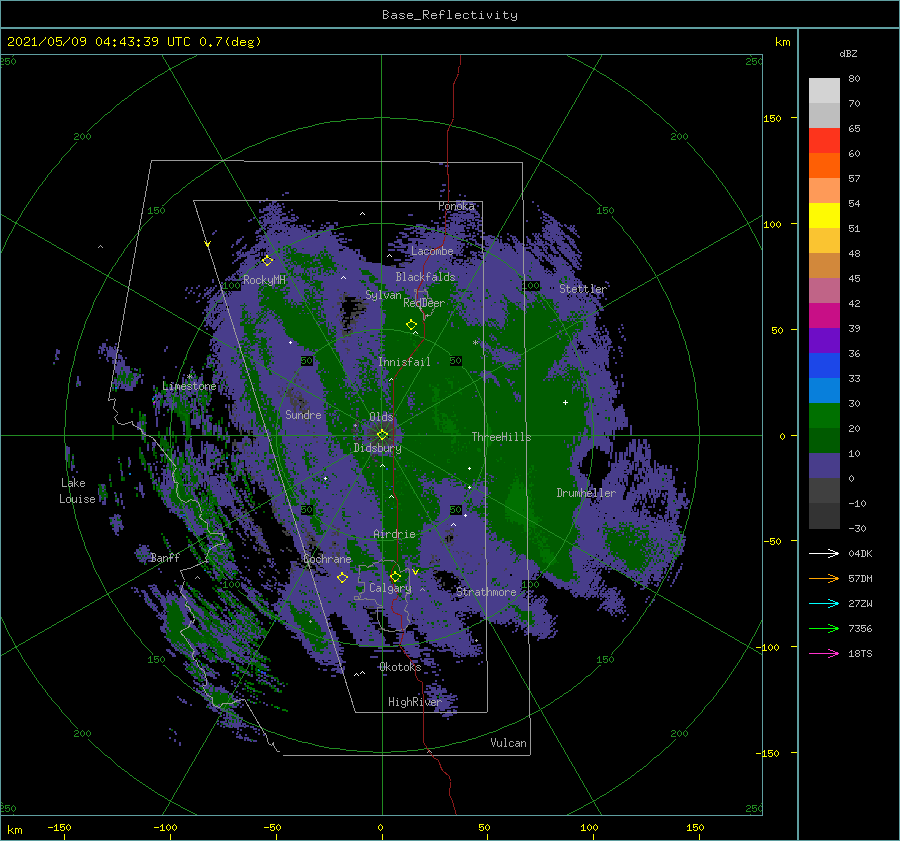Click the ThreeHills city label
Screen dimensions: 900x841
[501, 437]
